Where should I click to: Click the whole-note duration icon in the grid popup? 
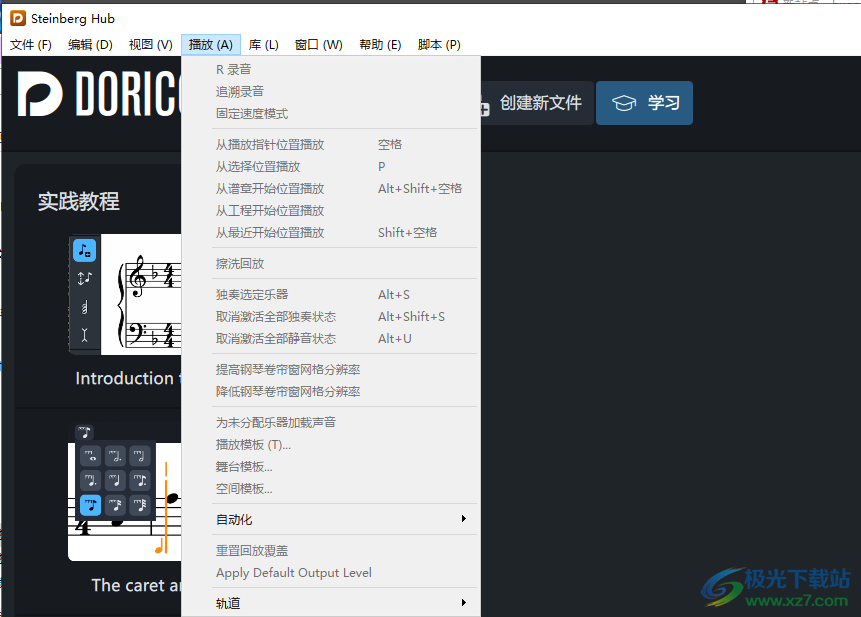(90, 456)
